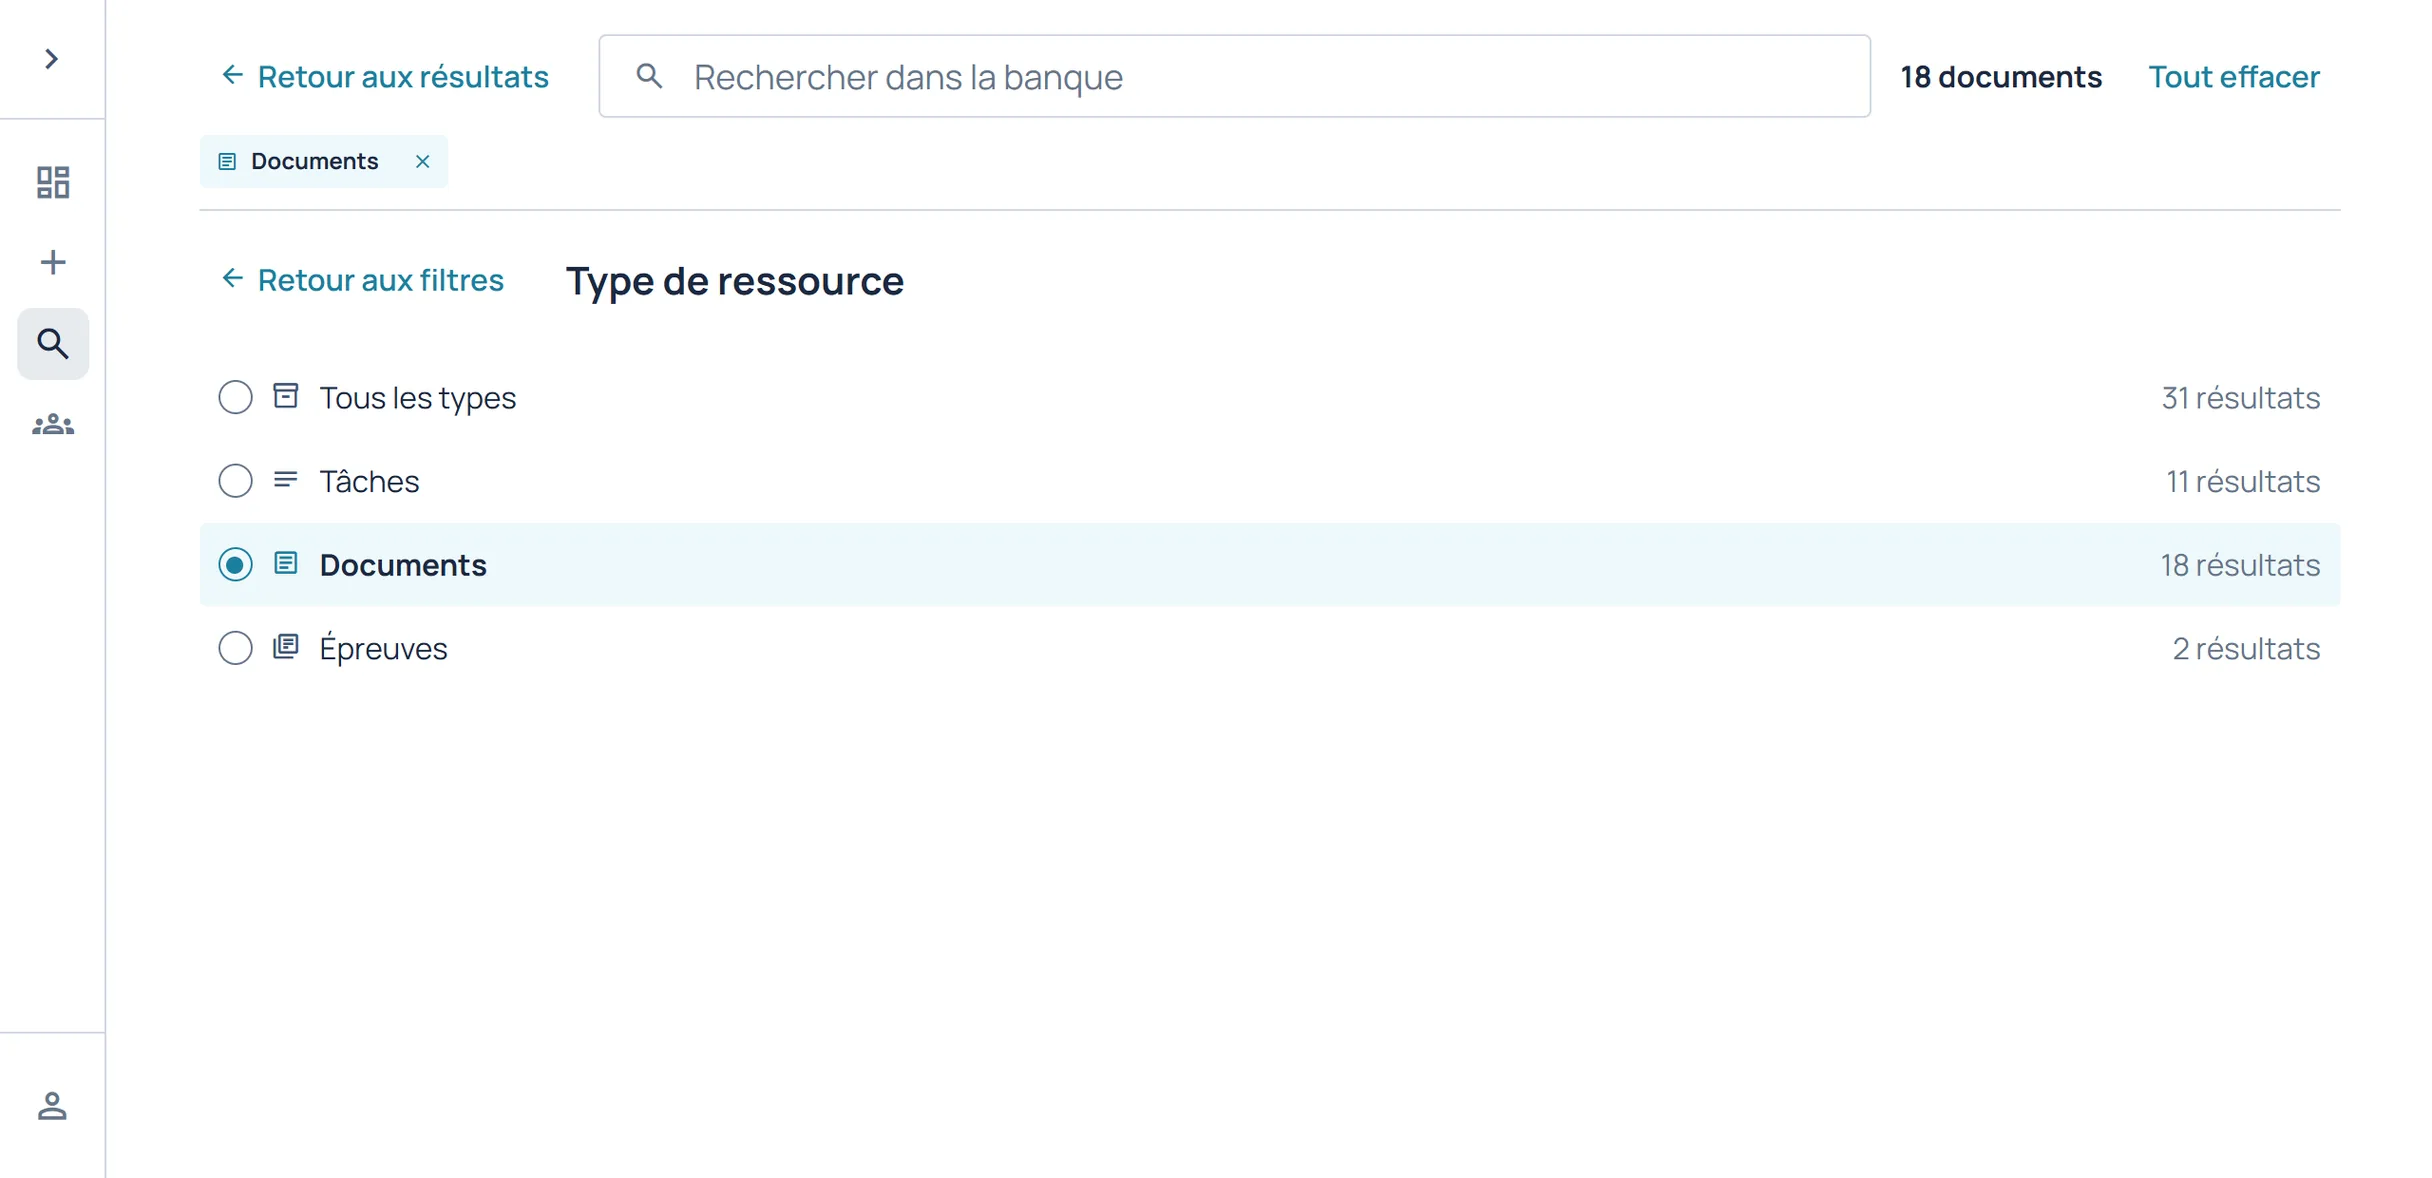The image size is (2432, 1178).
Task: Click the Type de ressource heading
Action: tap(735, 280)
